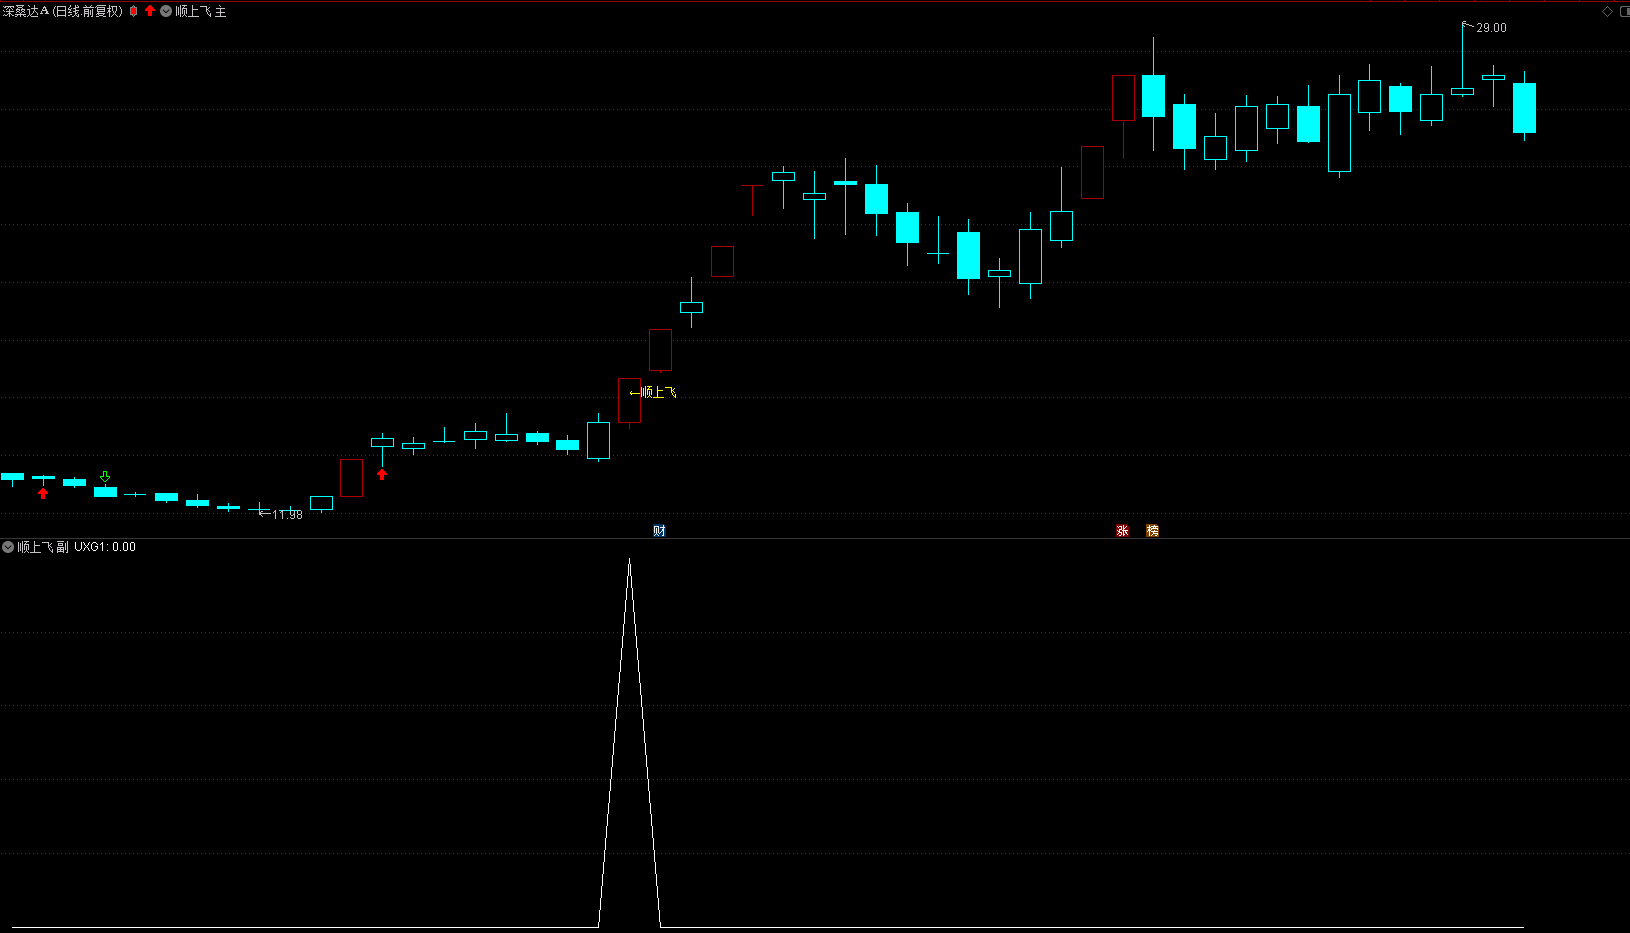Viewport: 1630px width, 933px height.
Task: Expand the 顺上飞 主 indicator dropdown
Action: coord(166,11)
